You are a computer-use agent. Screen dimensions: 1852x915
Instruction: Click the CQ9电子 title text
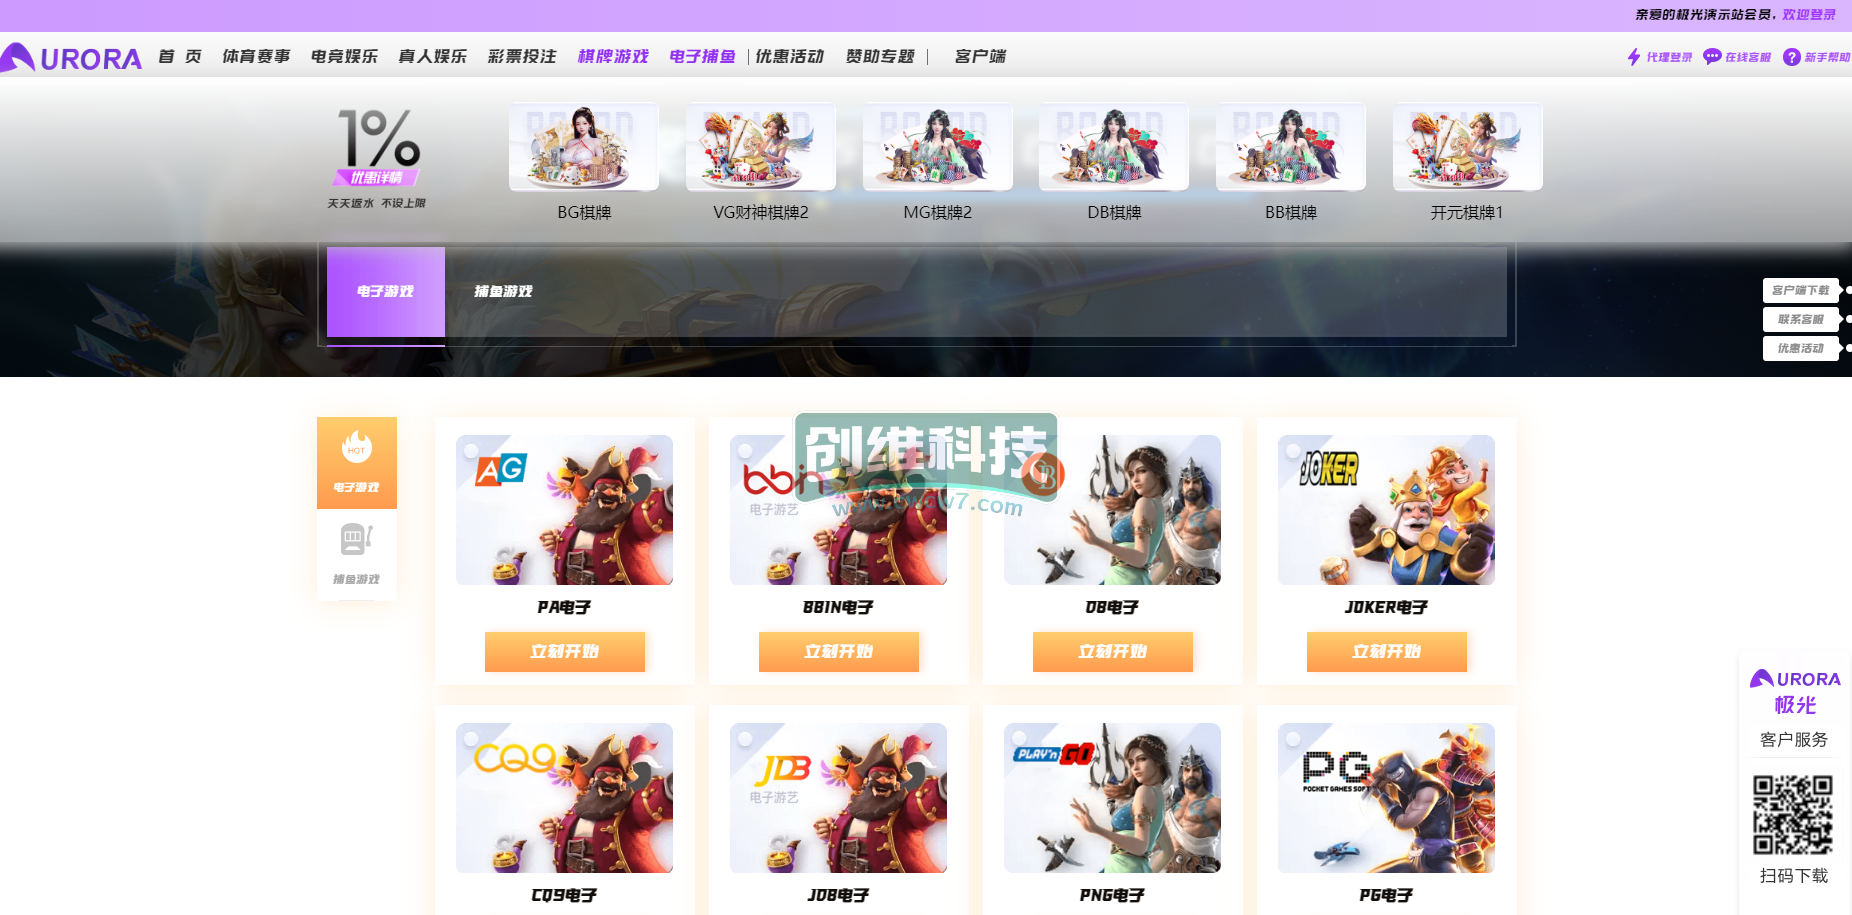(x=564, y=895)
